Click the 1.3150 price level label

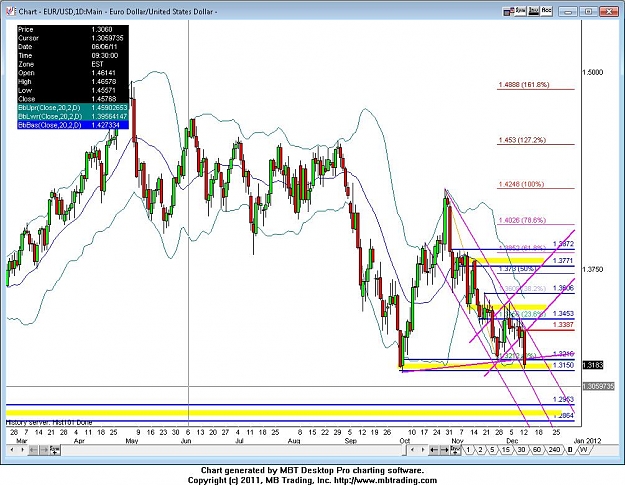[x=563, y=365]
